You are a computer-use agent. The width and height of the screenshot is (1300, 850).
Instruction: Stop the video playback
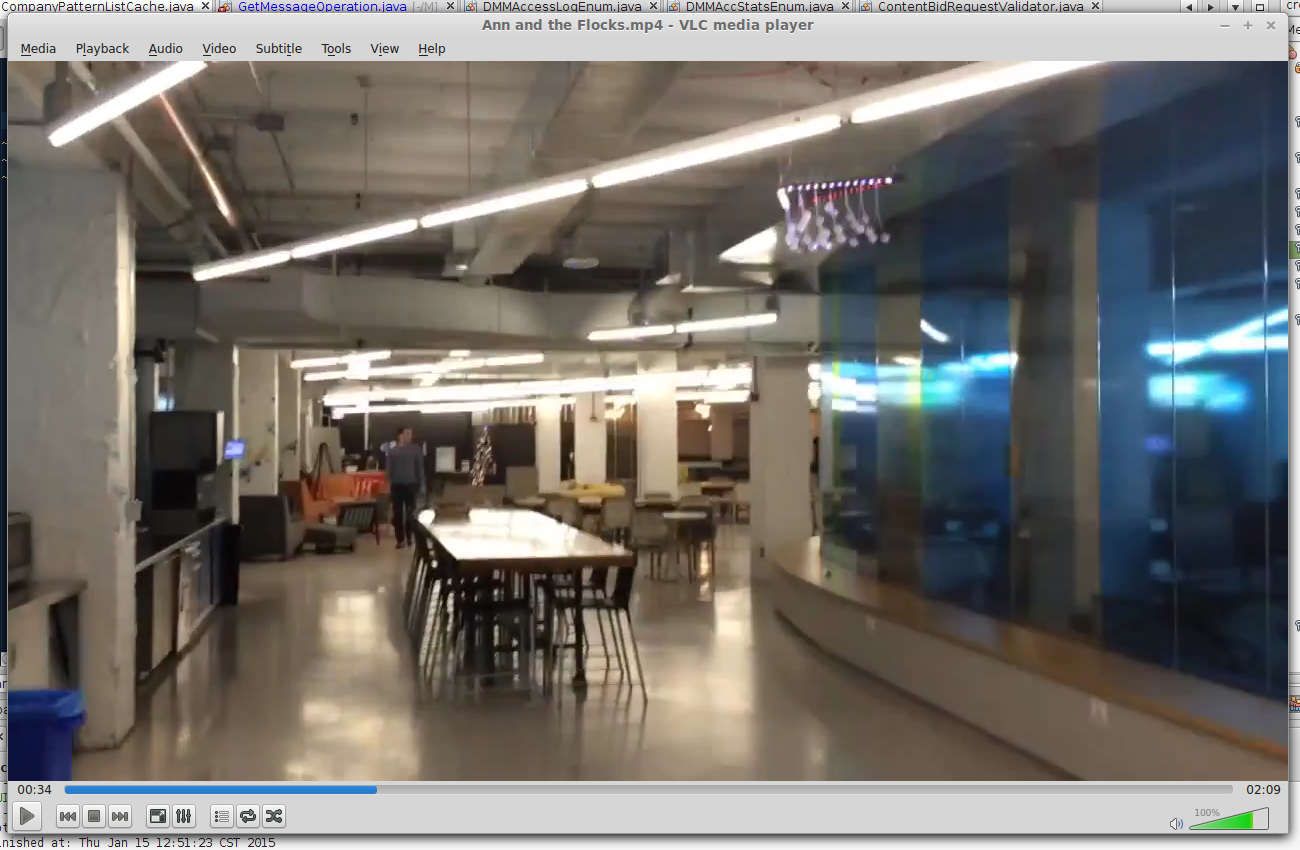94,816
